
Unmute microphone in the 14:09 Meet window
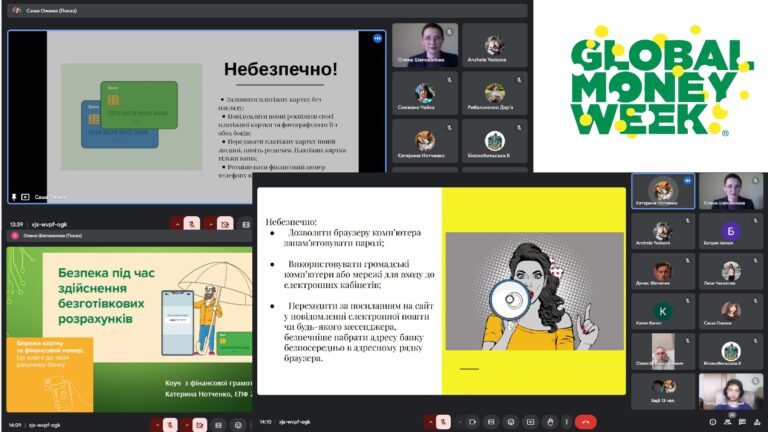coord(170,425)
